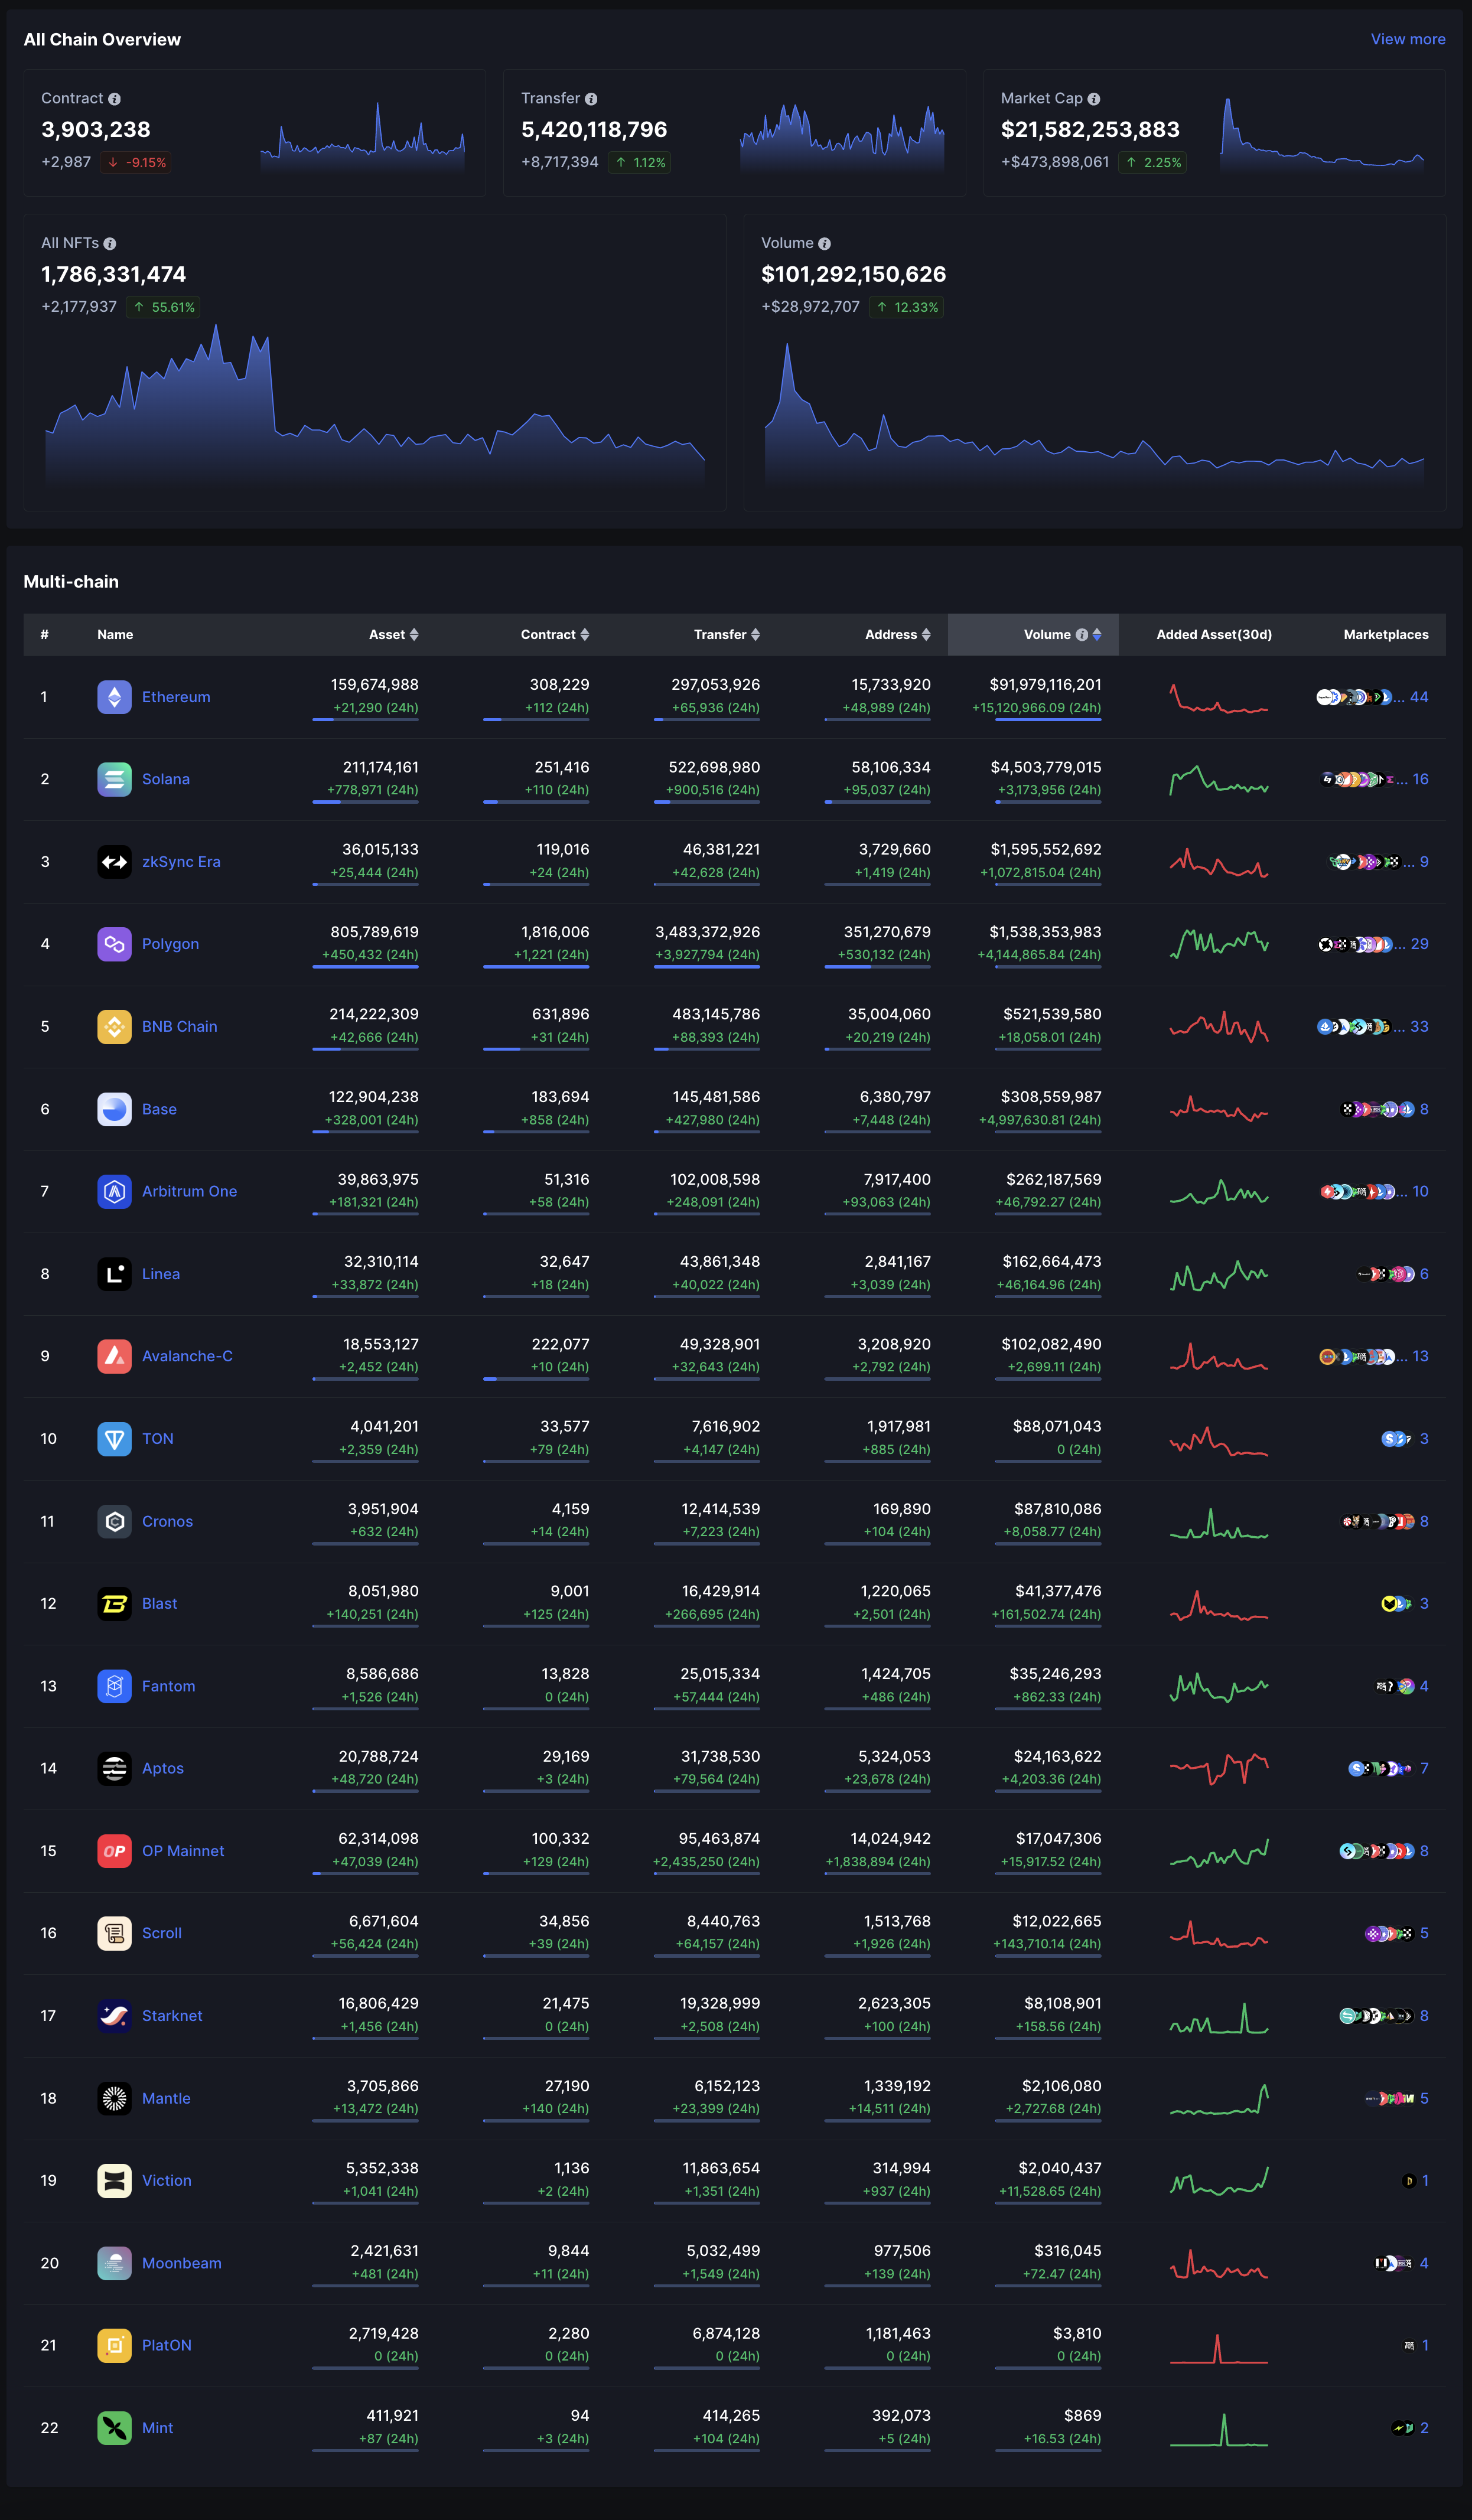Click the Linea chain logo icon
Image resolution: width=1472 pixels, height=2520 pixels.
tap(114, 1274)
